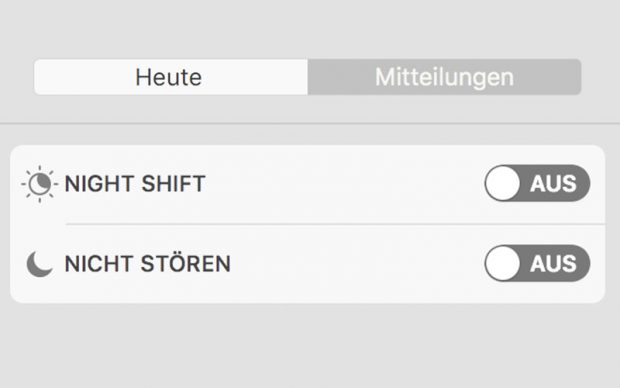Open the Mitteilungen tab
Image resolution: width=620 pixels, height=388 pixels.
click(444, 77)
